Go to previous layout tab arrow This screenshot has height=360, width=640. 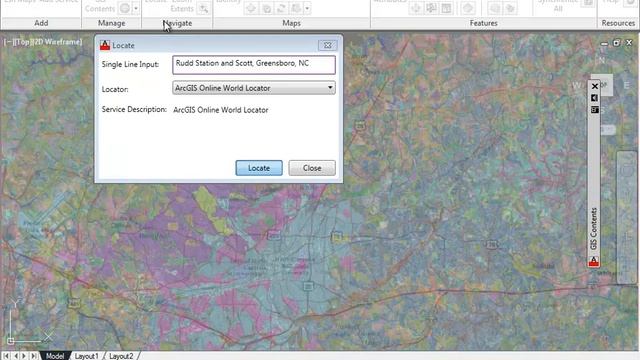[x=16, y=356]
